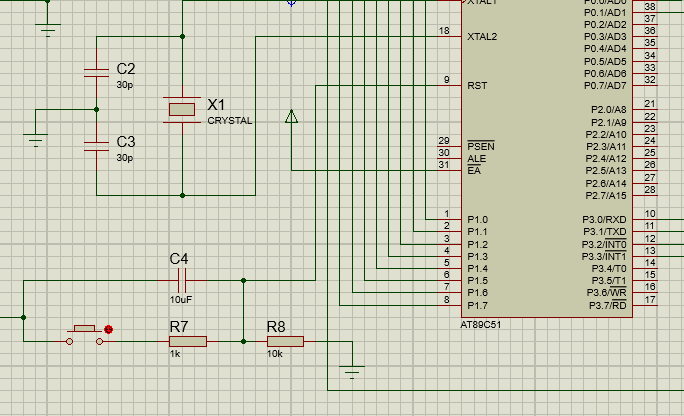This screenshot has width=684, height=416.
Task: Select the P1.0 pin 1
Action: [x=447, y=220]
